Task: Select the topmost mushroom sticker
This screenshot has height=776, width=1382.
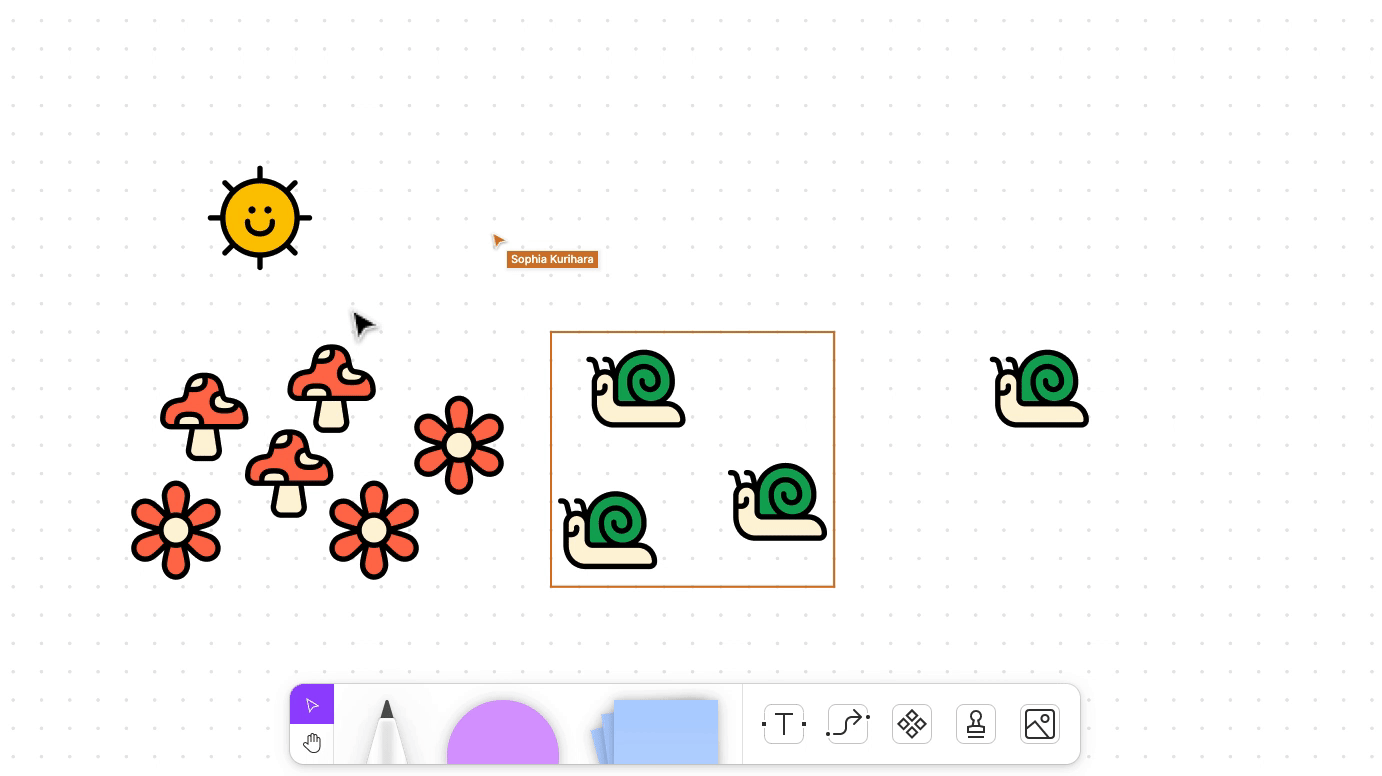Action: pyautogui.click(x=331, y=389)
